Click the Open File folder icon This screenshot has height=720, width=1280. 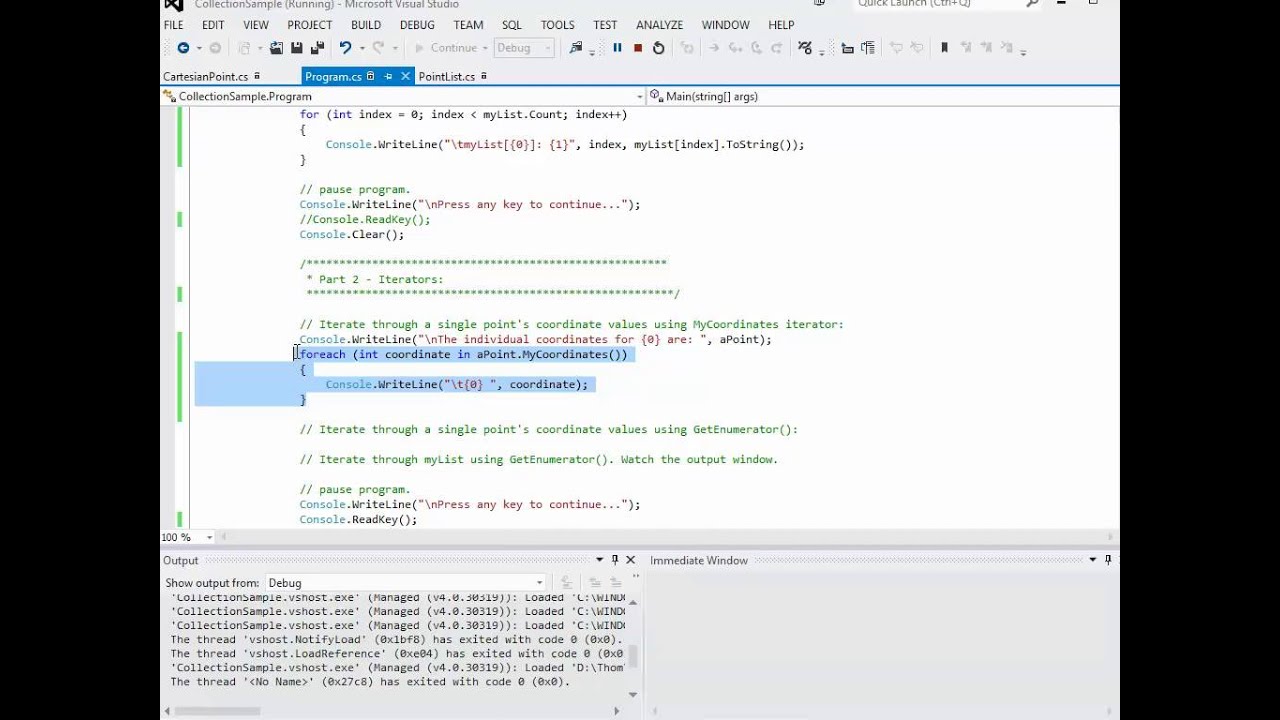(x=276, y=48)
